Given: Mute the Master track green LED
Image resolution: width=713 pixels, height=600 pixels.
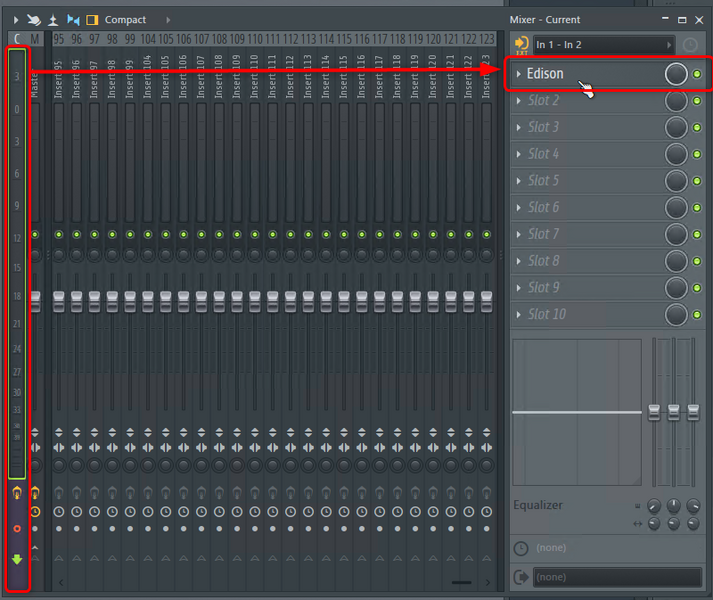Looking at the screenshot, I should [35, 235].
